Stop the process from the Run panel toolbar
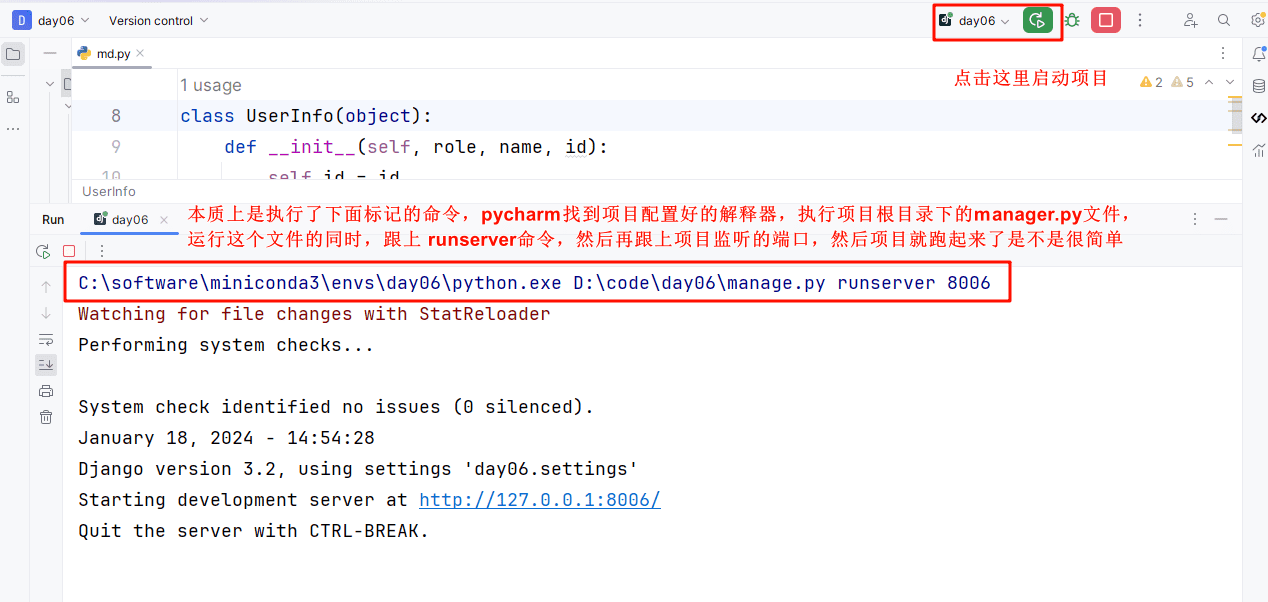This screenshot has width=1268, height=602. 69,251
